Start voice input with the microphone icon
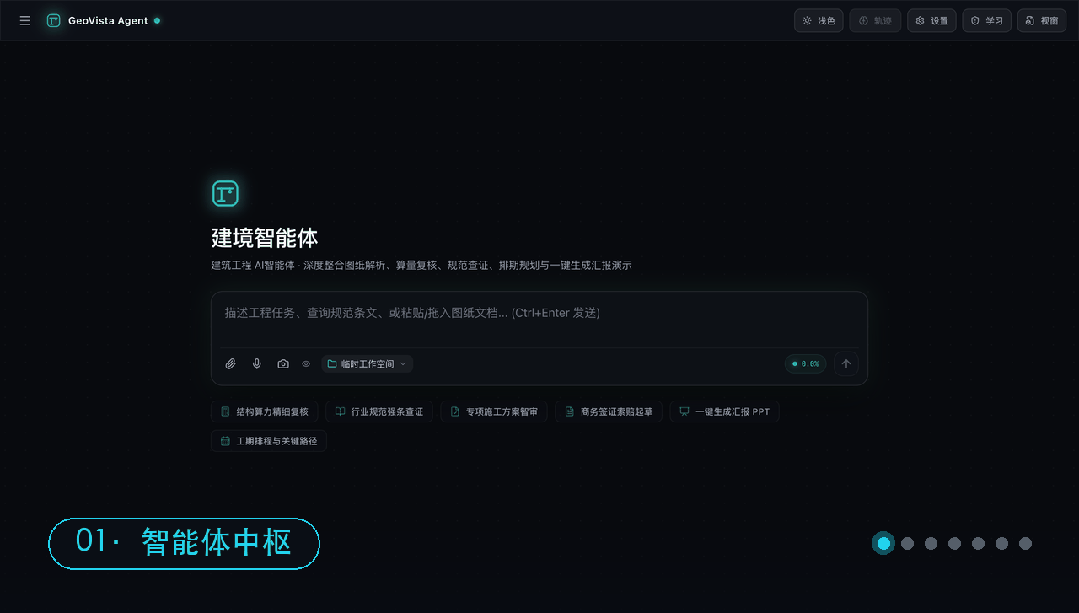This screenshot has width=1079, height=613. 257,364
